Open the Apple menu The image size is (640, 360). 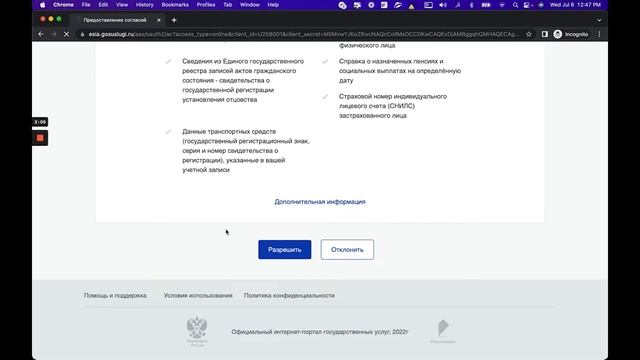click(42, 5)
